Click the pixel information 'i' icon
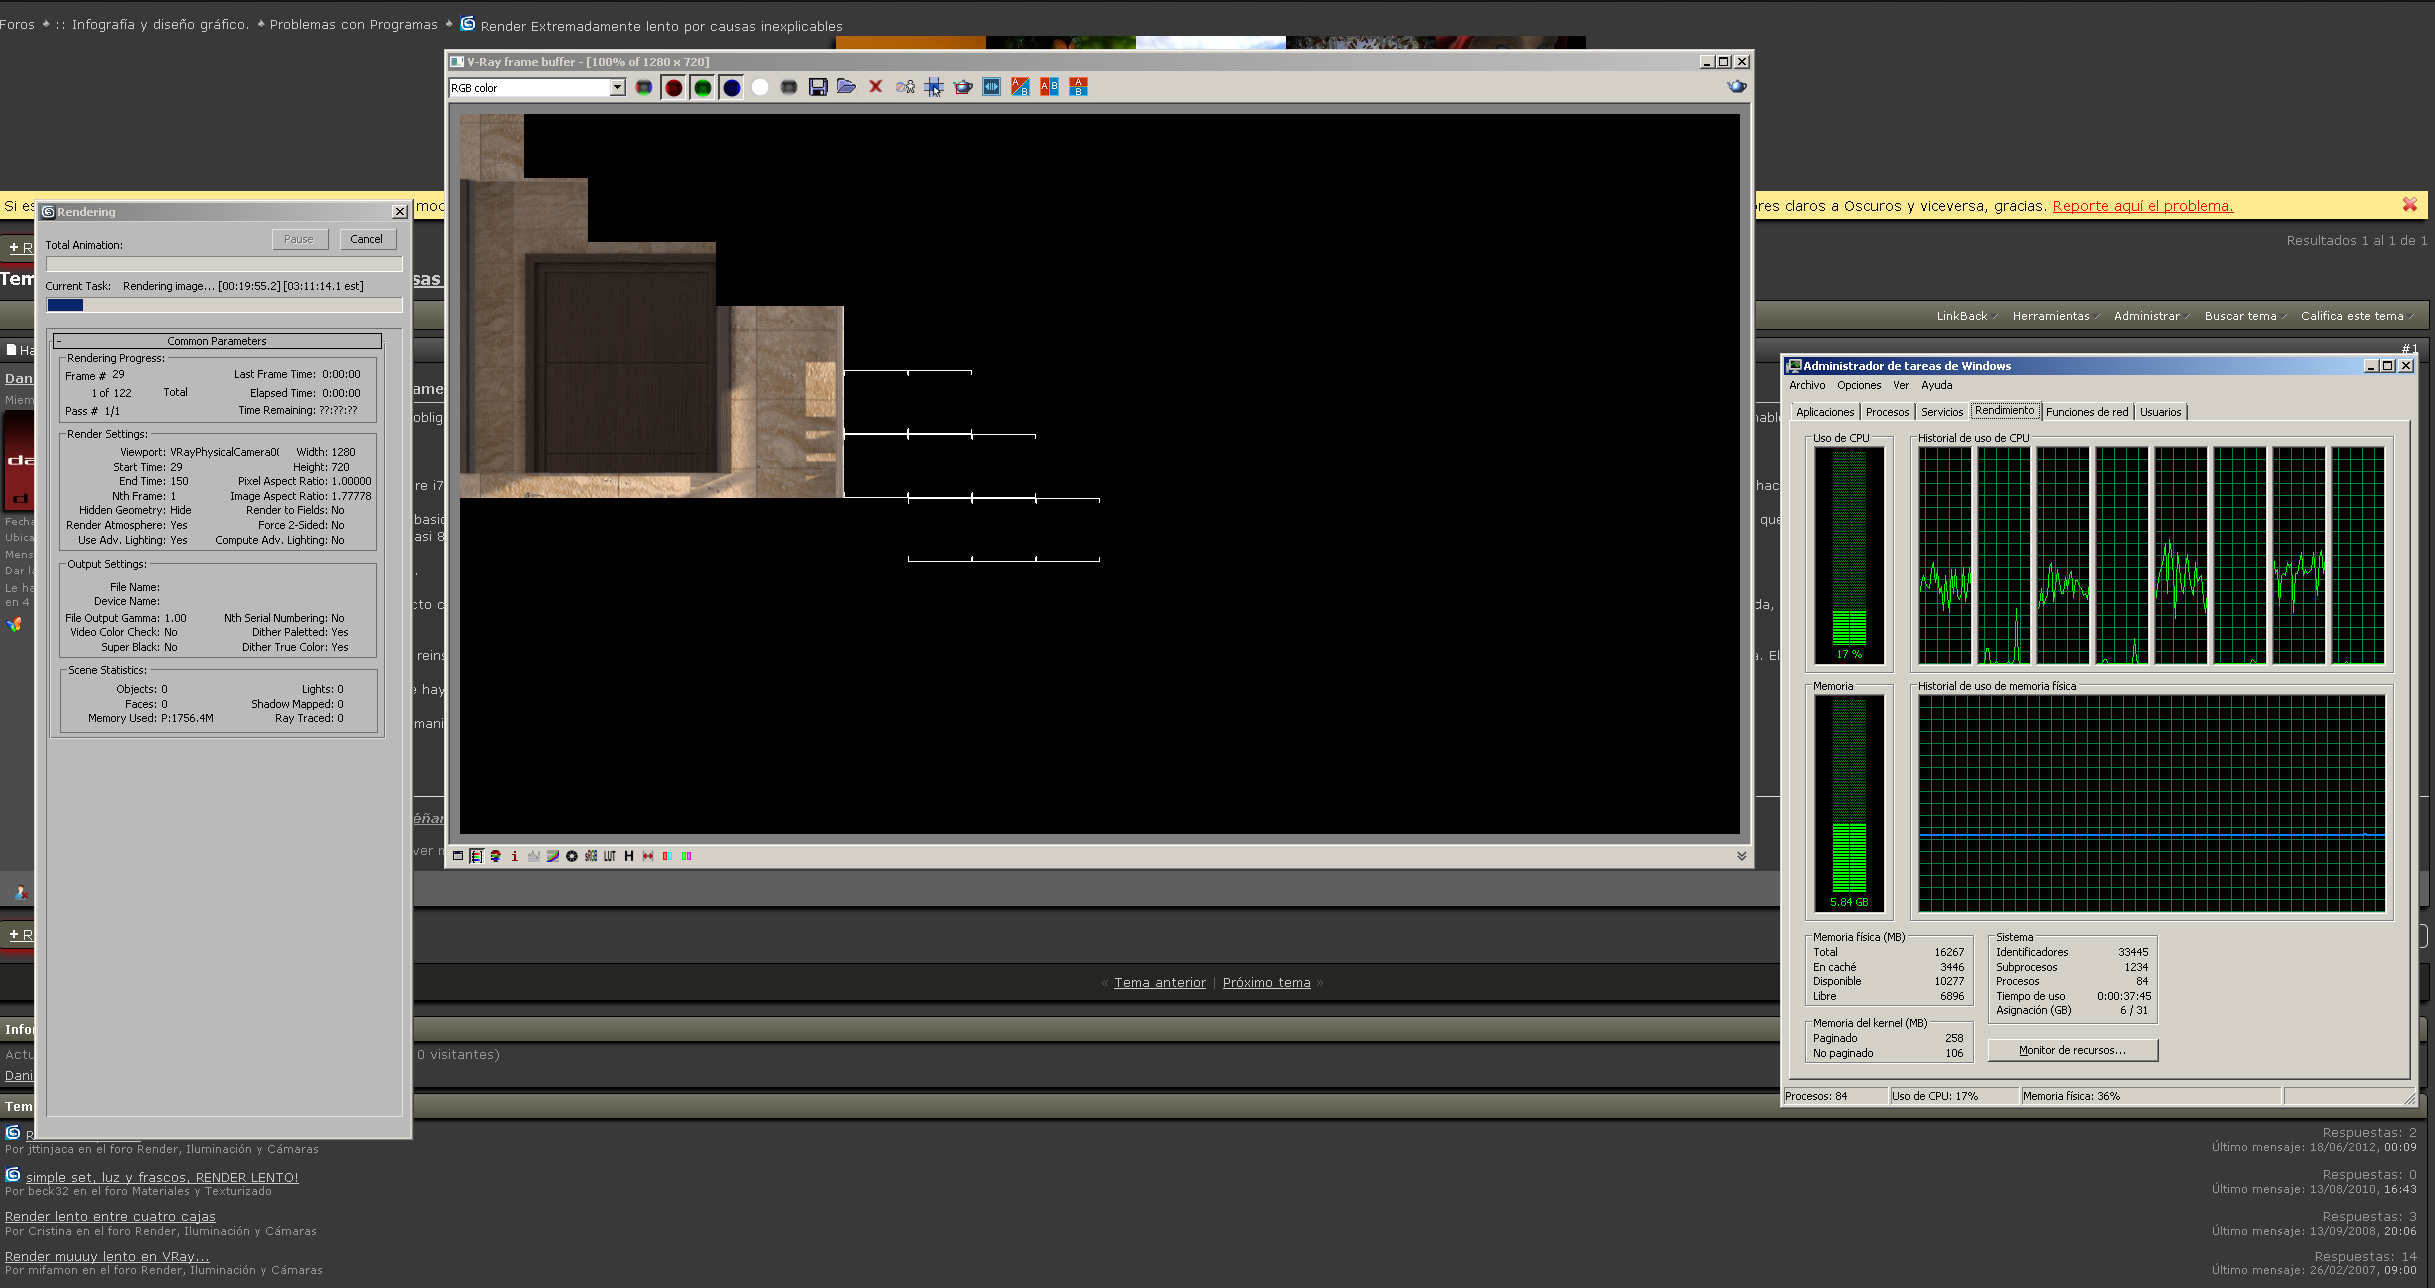2435x1288 pixels. 514,856
